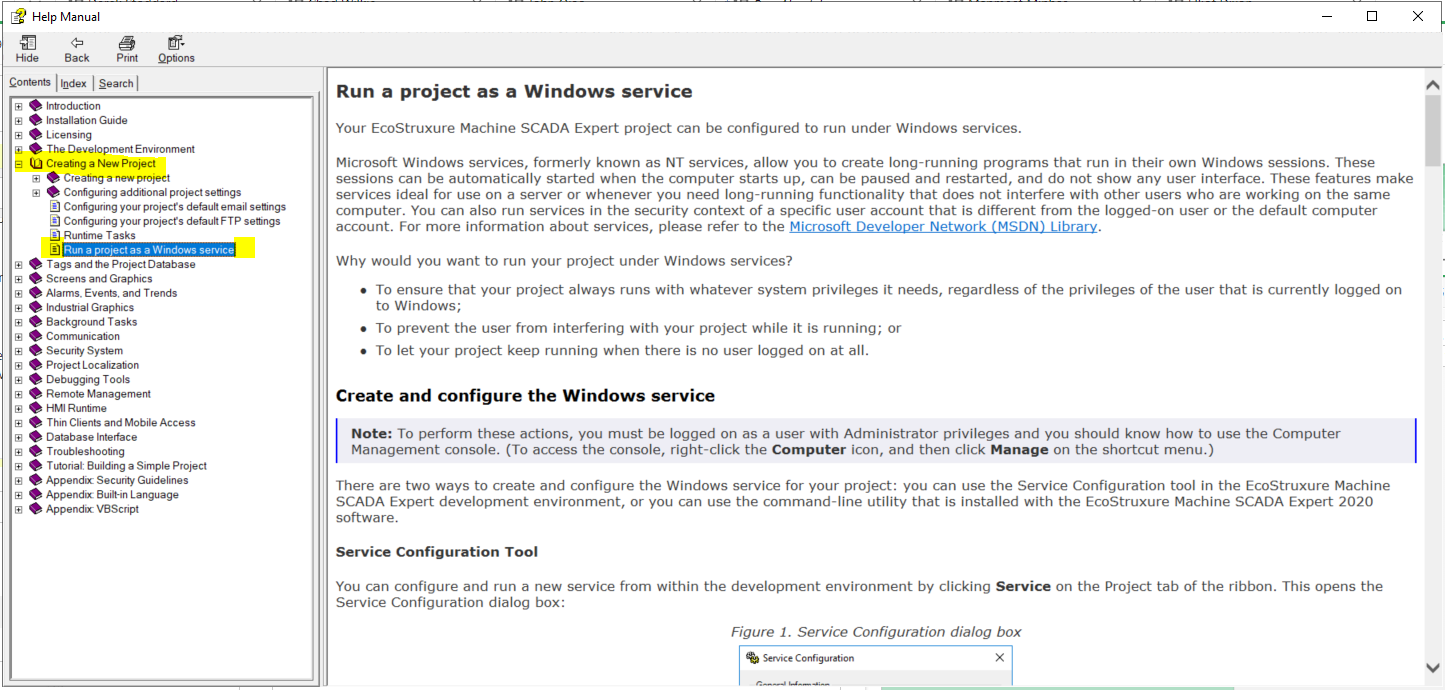Image resolution: width=1445 pixels, height=690 pixels.
Task: Expand the Installation Guide node
Action: click(x=18, y=120)
